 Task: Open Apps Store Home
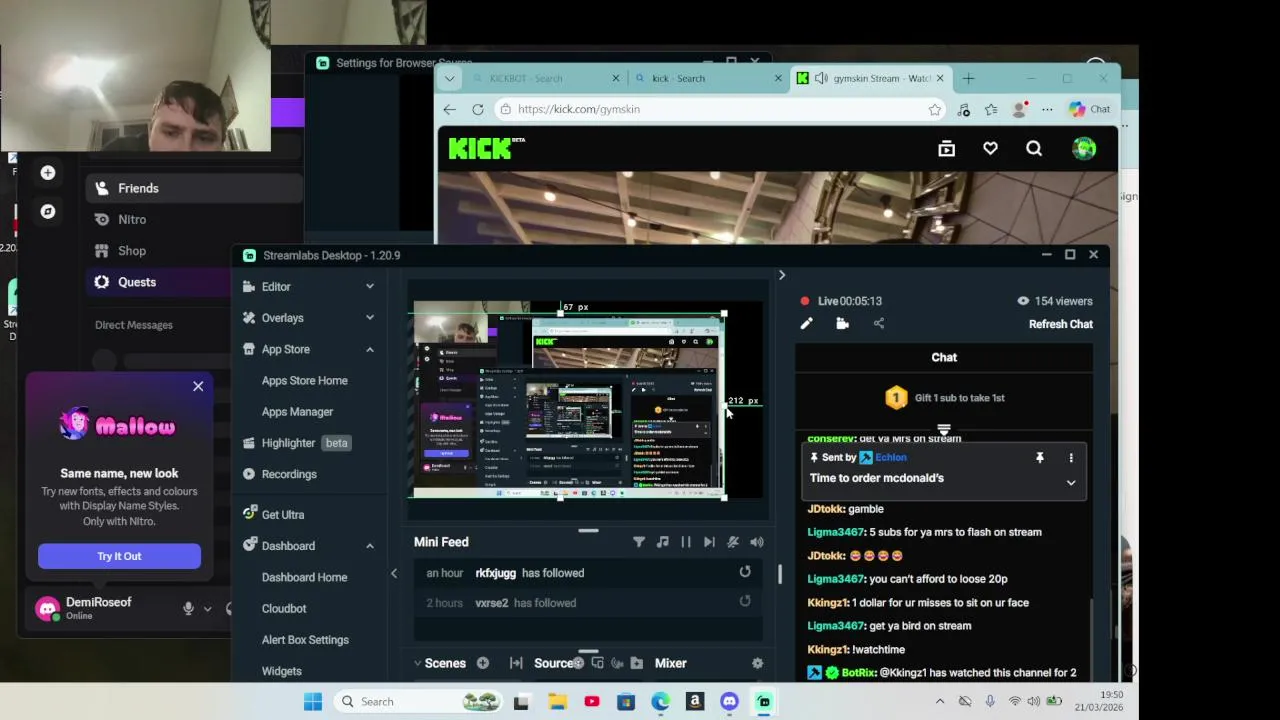[305, 380]
